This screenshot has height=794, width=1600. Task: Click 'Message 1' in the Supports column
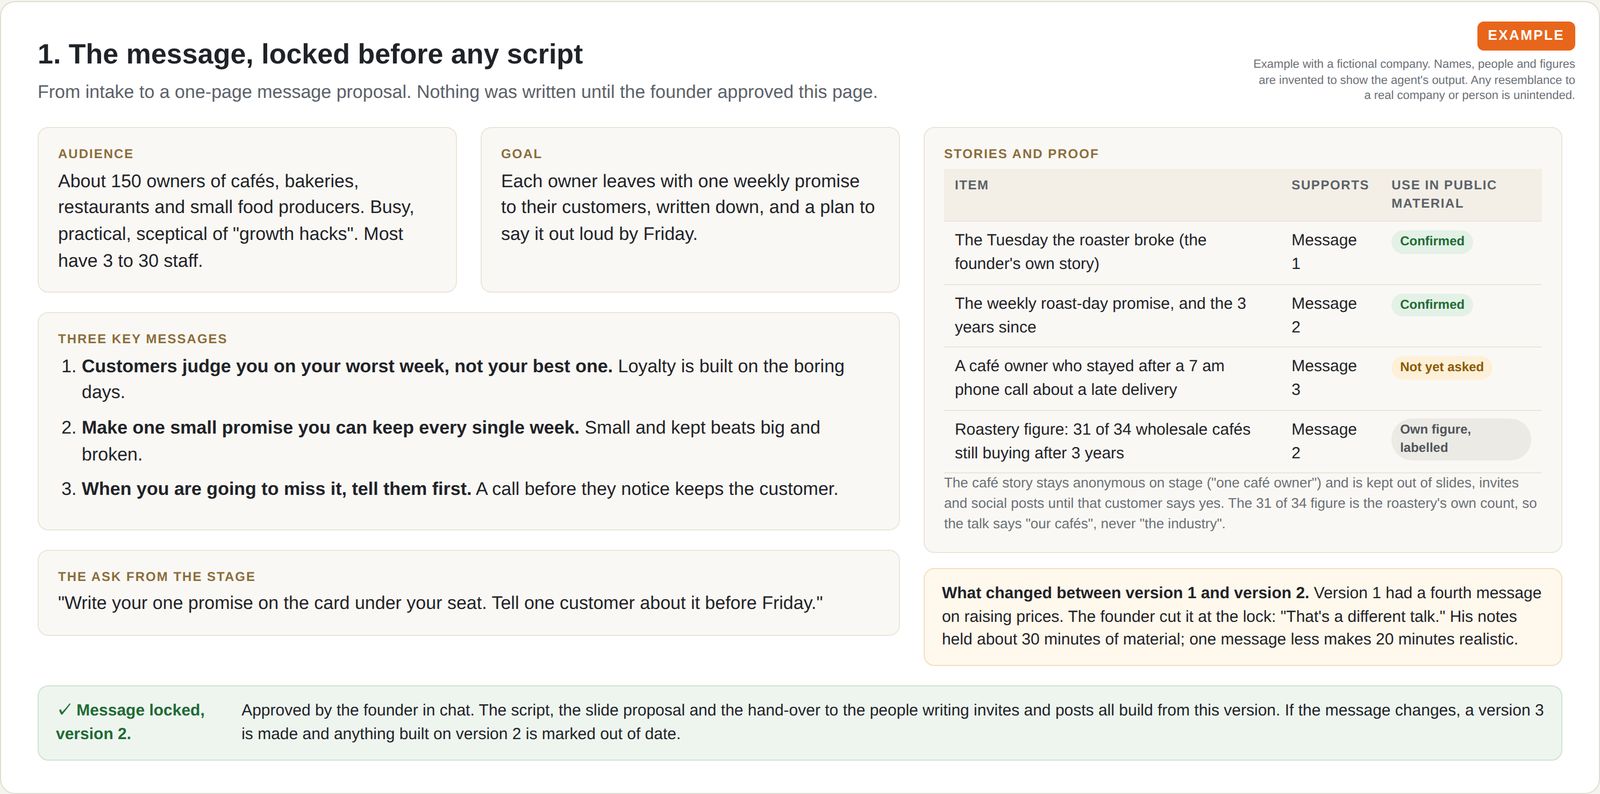(x=1324, y=252)
